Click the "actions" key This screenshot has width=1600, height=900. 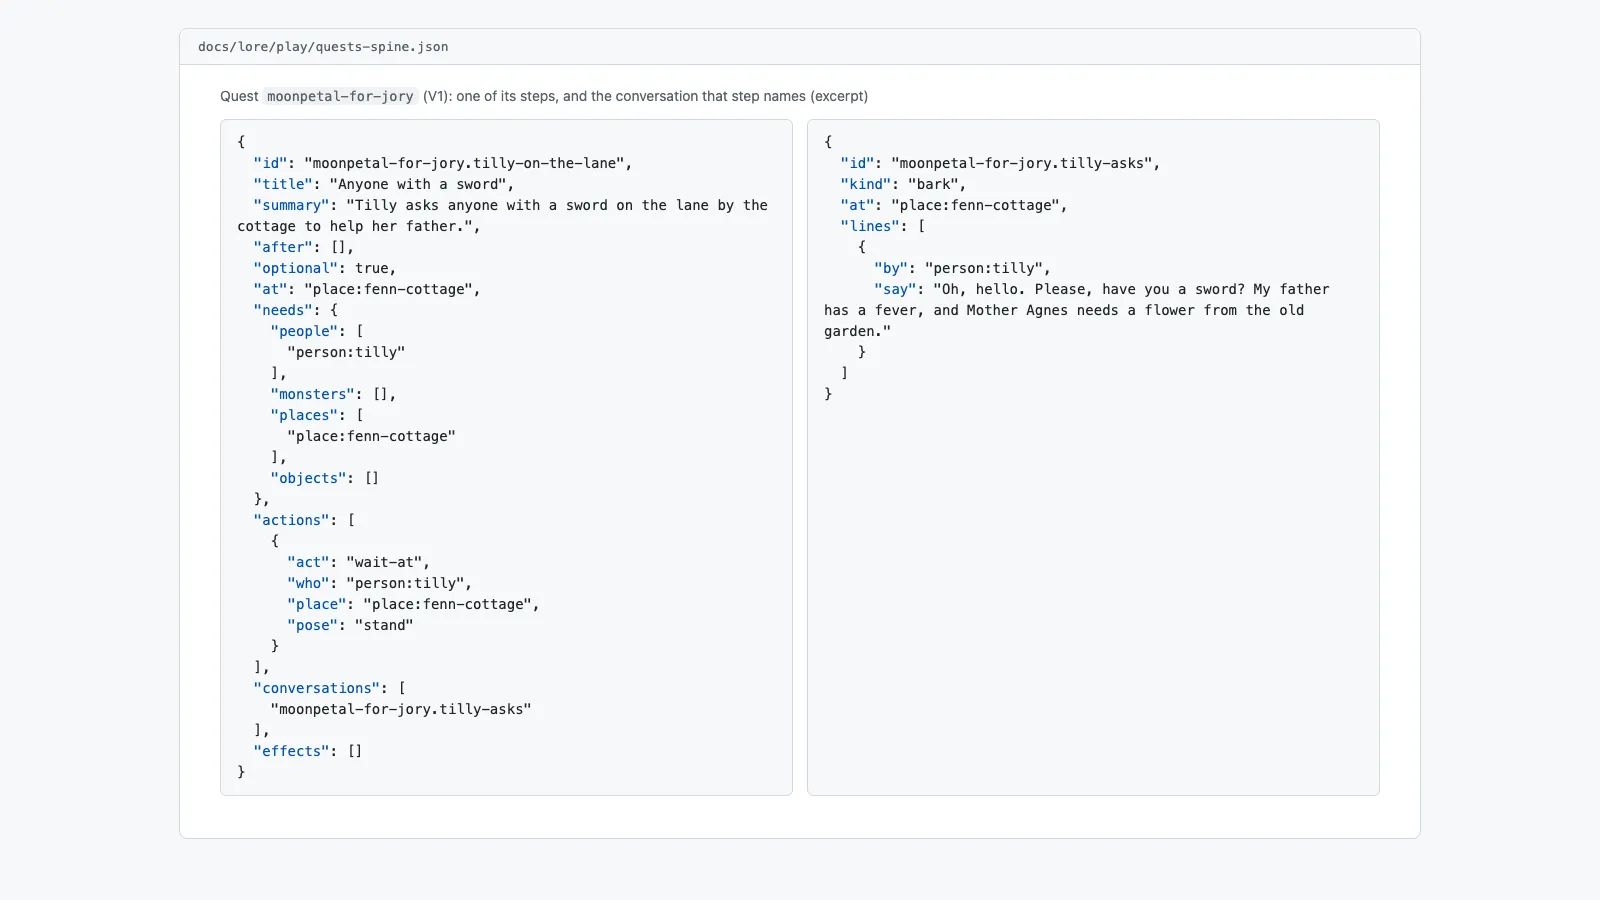292,520
